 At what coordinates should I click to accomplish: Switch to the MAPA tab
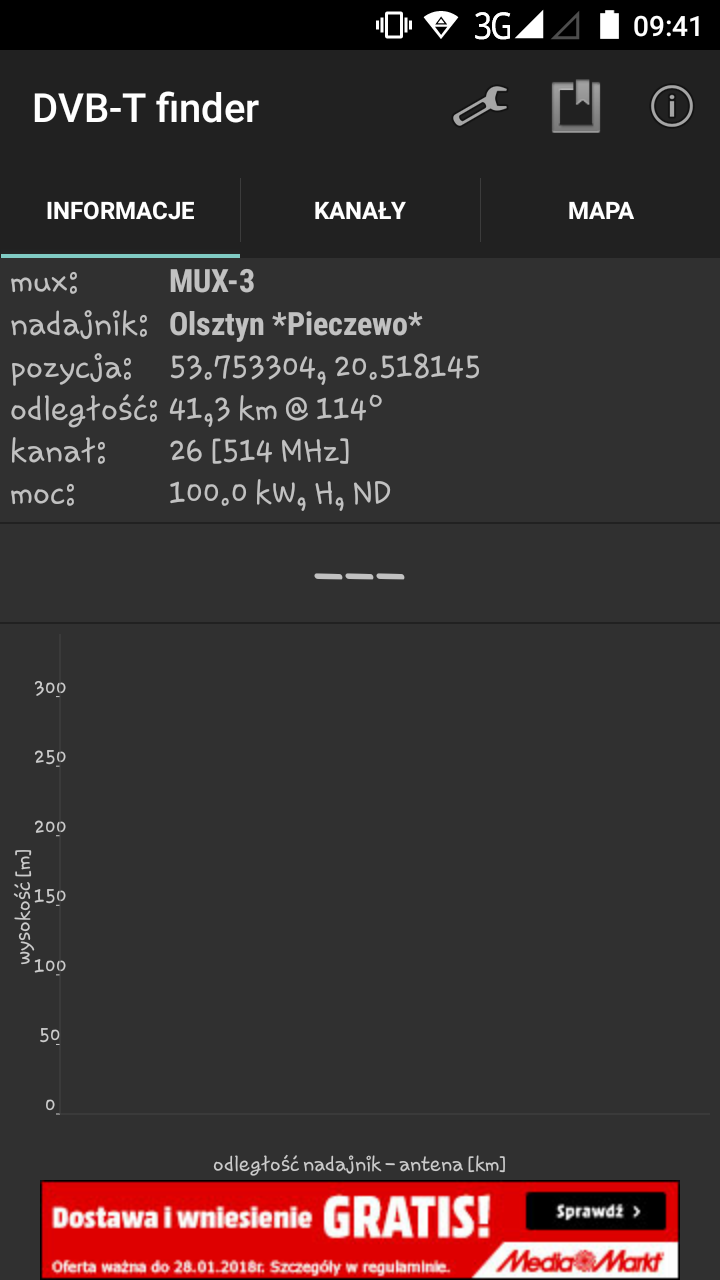(601, 211)
